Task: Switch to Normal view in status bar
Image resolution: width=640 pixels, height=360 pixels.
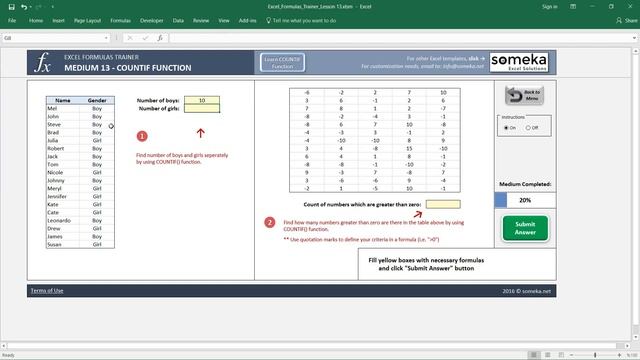Action: [x=533, y=355]
